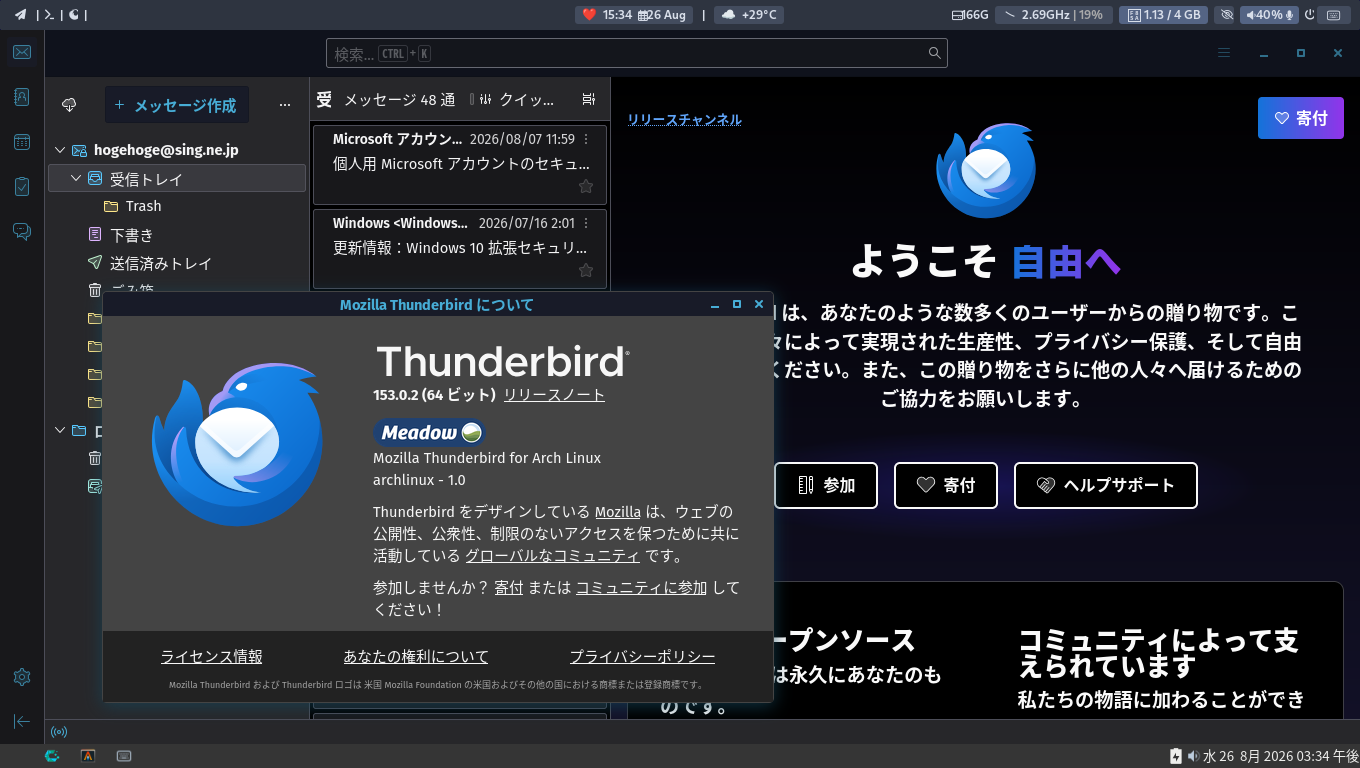Viewport: 1360px width, 768px height.
Task: Click the keyboard icon in top panel
Action: (x=1333, y=14)
